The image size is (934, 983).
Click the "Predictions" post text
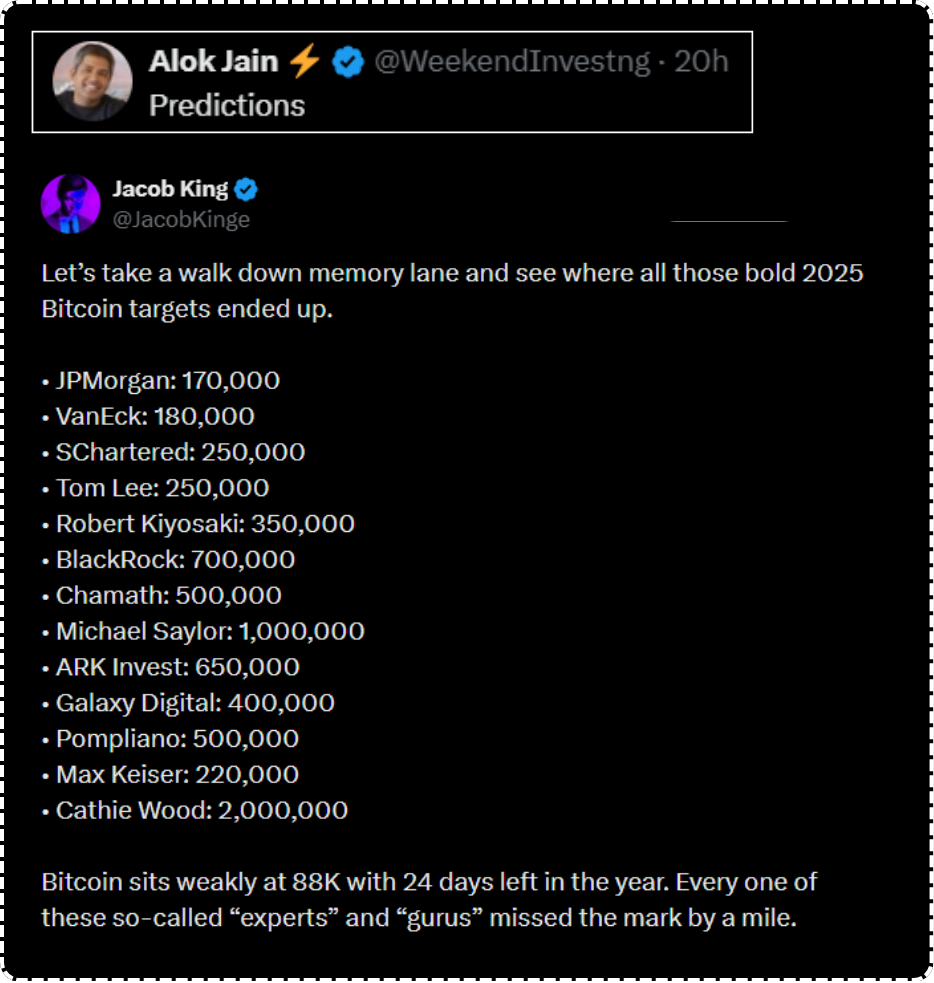pyautogui.click(x=227, y=105)
